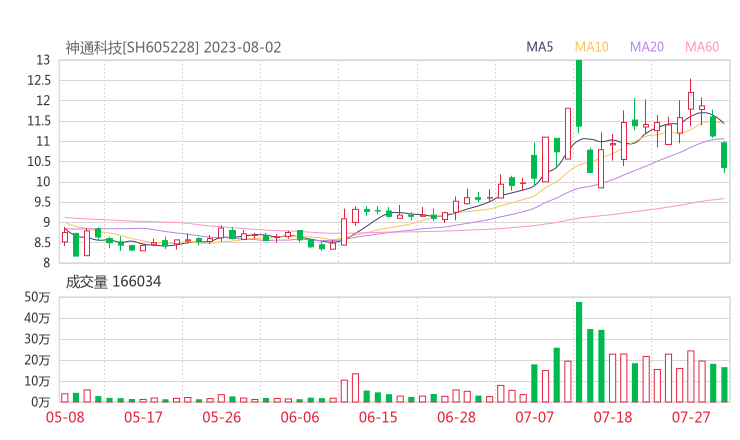Click the 13 price axis label
This screenshot has height=440, width=740.
point(43,60)
